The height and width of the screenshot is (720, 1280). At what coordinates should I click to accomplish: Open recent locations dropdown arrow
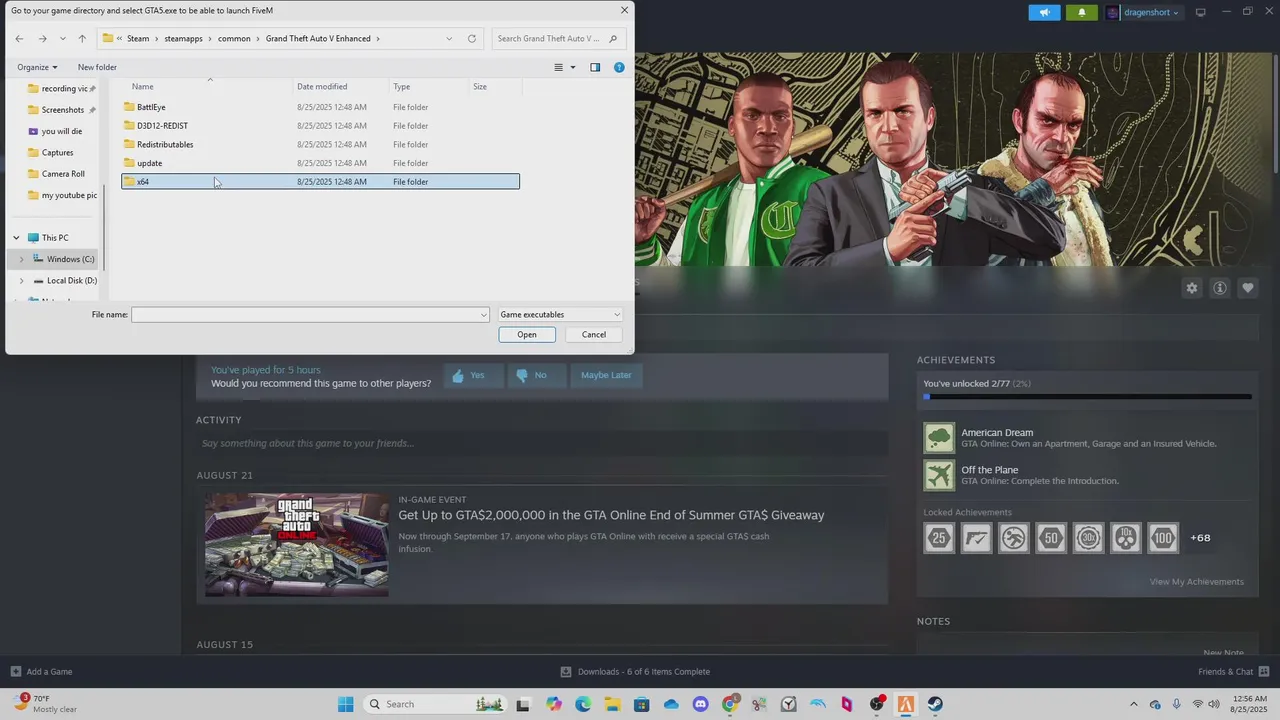click(x=62, y=39)
